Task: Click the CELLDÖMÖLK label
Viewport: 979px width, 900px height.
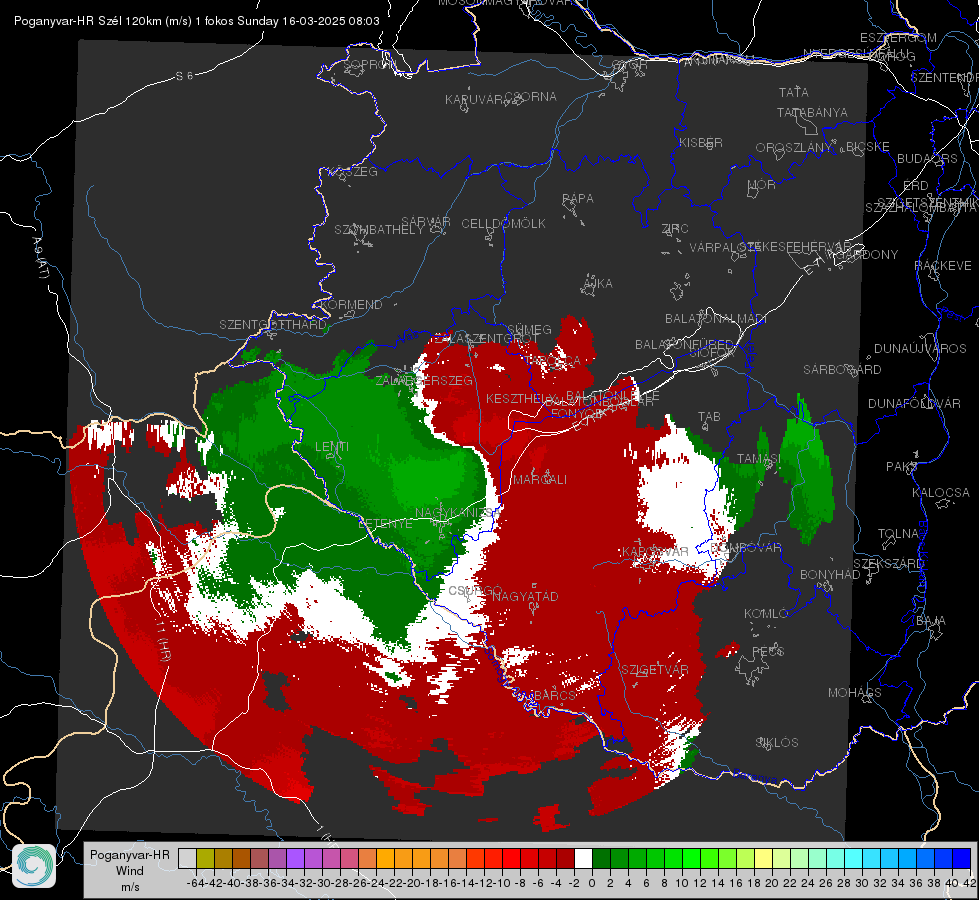Action: 503,224
